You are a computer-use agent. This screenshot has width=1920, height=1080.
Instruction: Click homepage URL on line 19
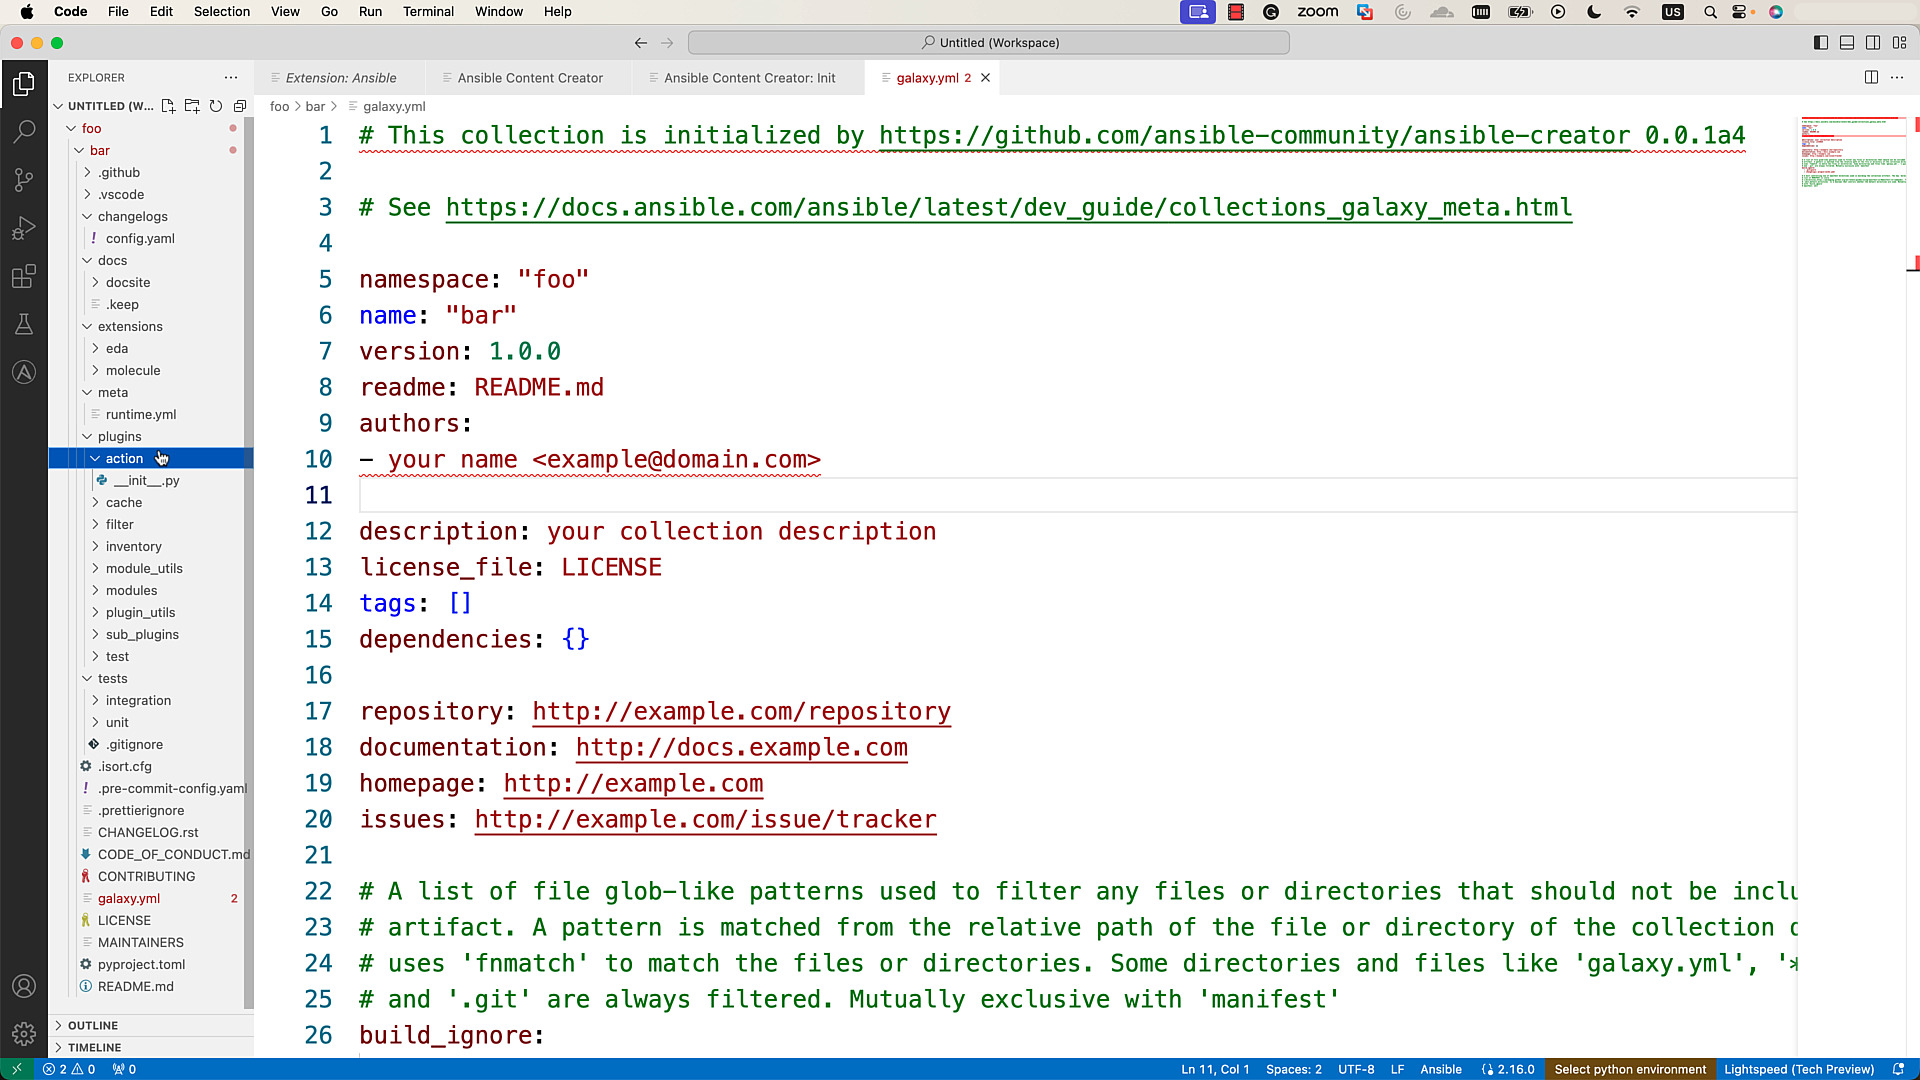pos(634,783)
